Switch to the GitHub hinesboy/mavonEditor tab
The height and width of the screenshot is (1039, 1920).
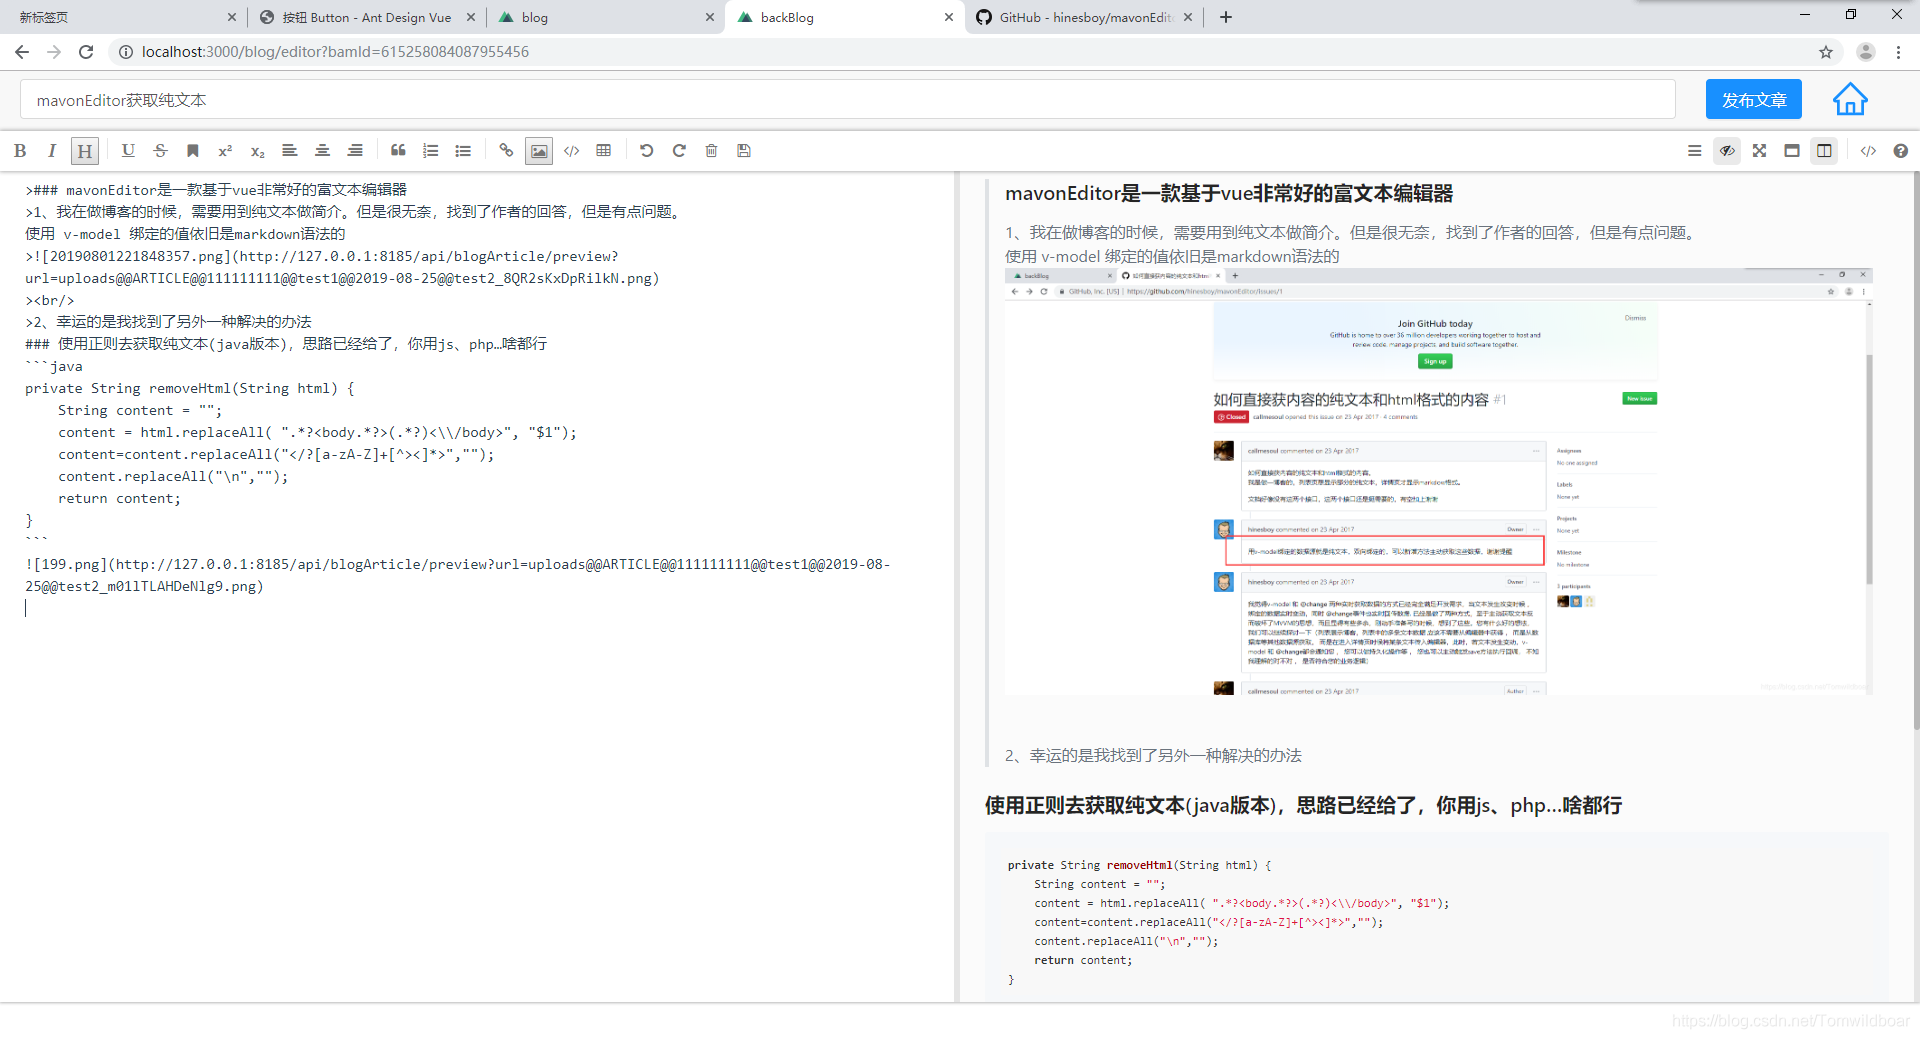point(1080,17)
